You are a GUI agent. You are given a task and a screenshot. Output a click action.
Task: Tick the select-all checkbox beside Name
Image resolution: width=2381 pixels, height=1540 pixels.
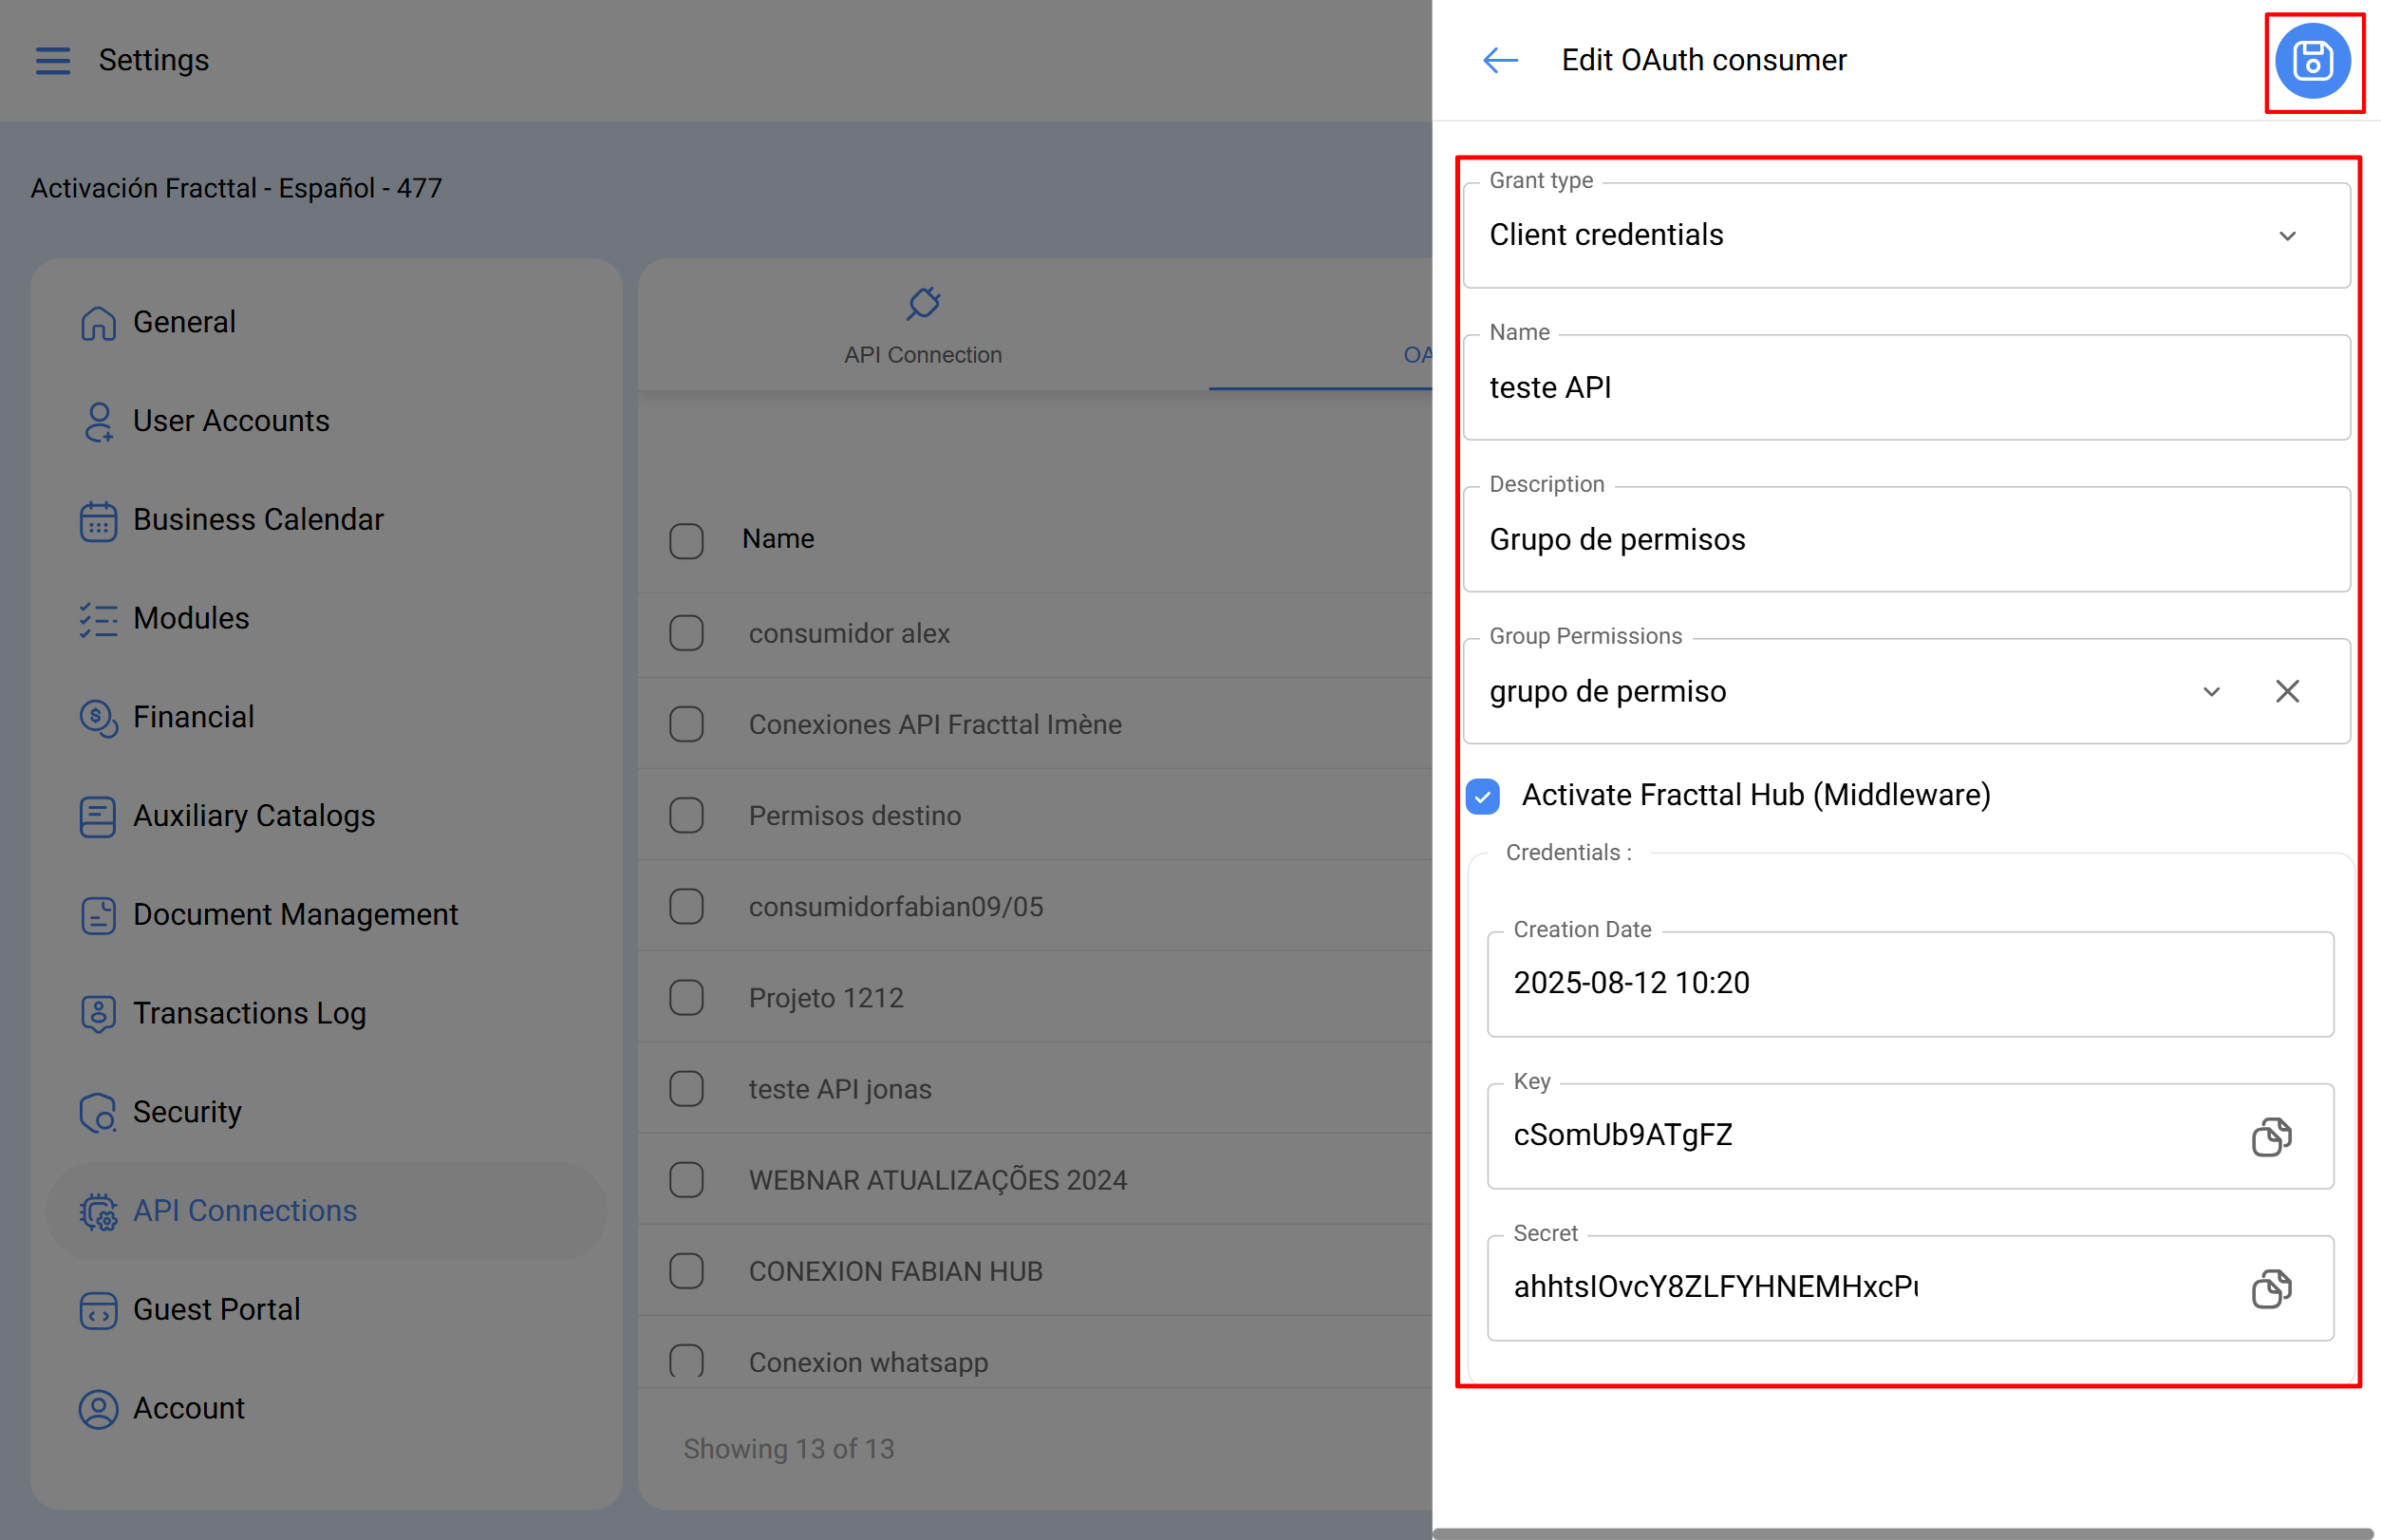point(686,540)
